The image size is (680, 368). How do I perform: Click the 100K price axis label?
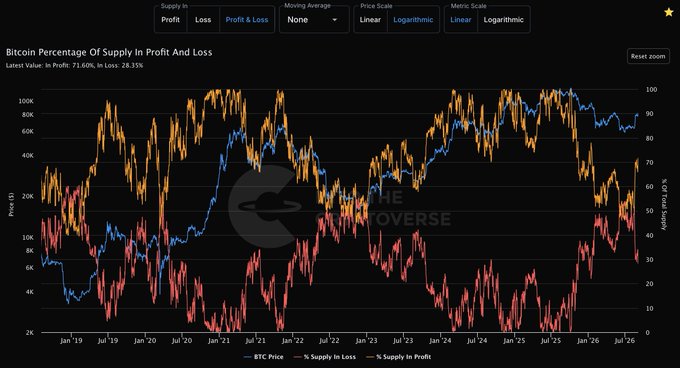point(26,101)
